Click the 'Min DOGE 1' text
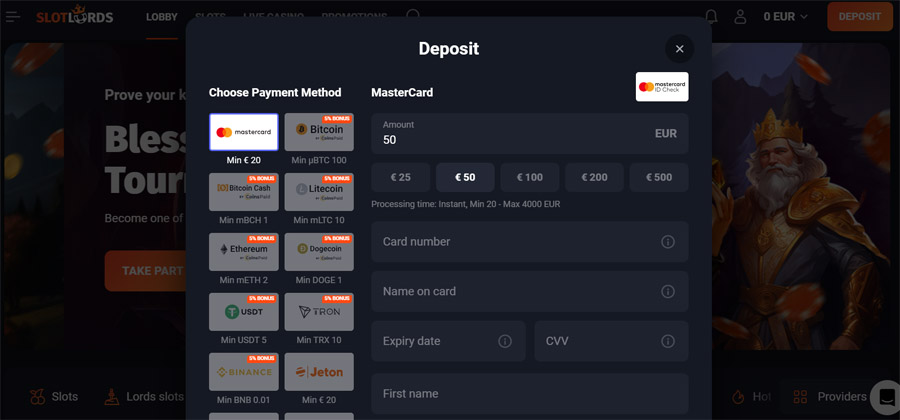This screenshot has height=420, width=900. click(319, 280)
